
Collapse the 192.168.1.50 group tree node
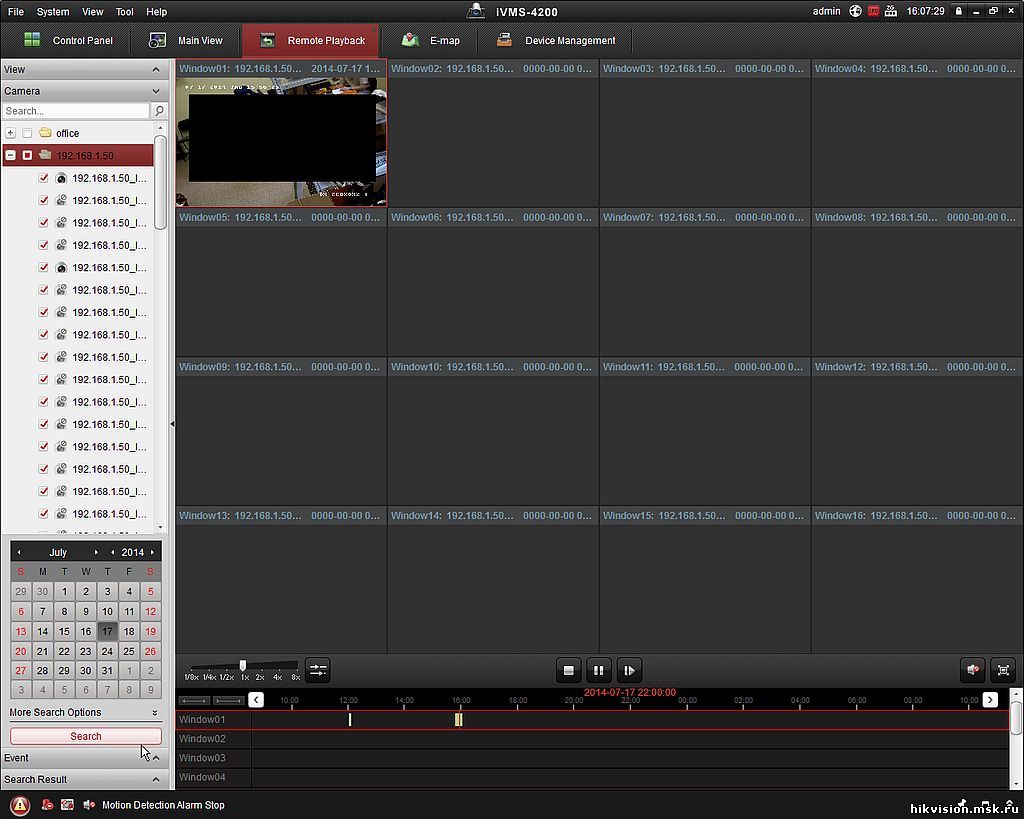(10, 155)
